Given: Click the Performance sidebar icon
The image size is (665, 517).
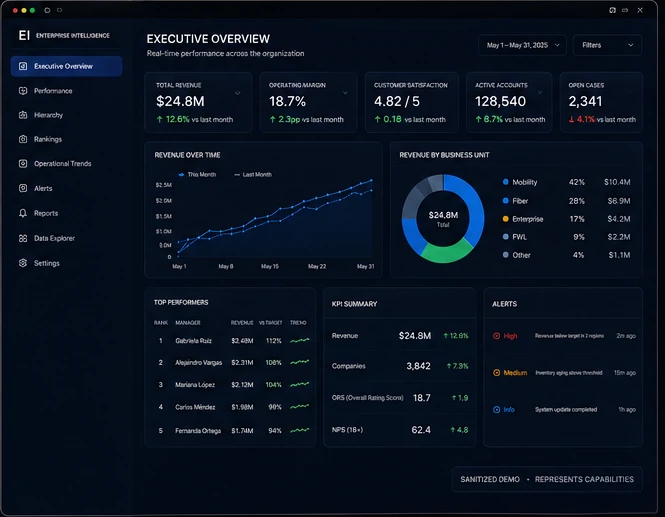Looking at the screenshot, I should tap(23, 91).
